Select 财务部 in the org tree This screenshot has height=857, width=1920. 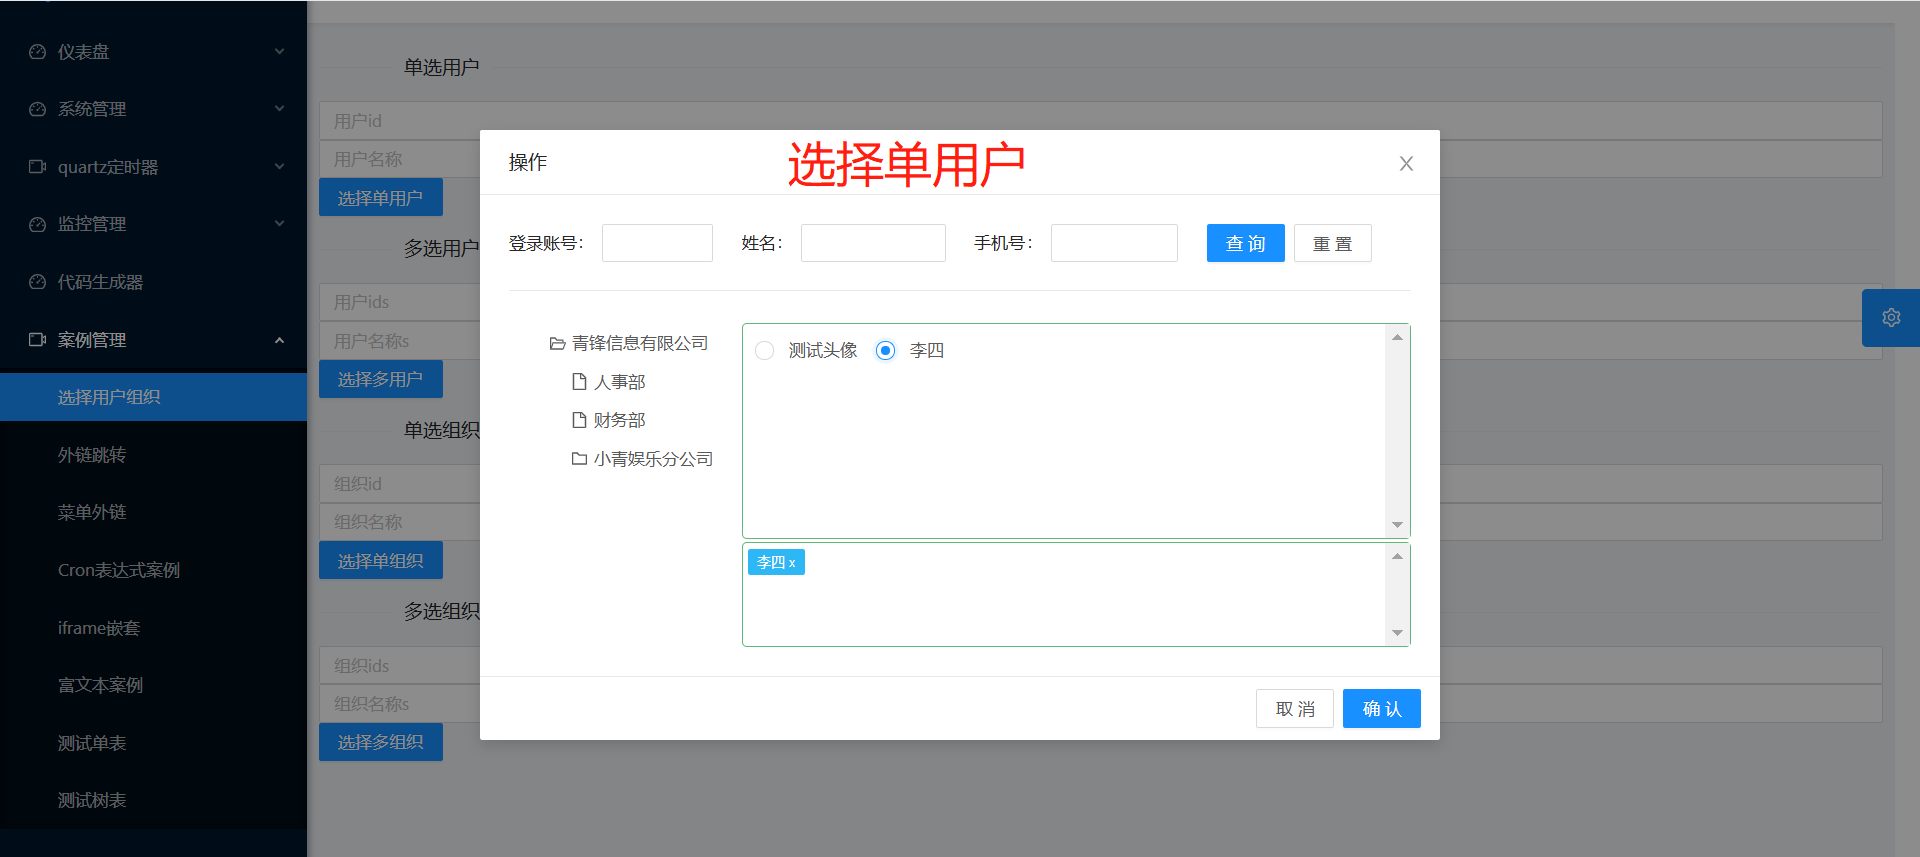[620, 420]
